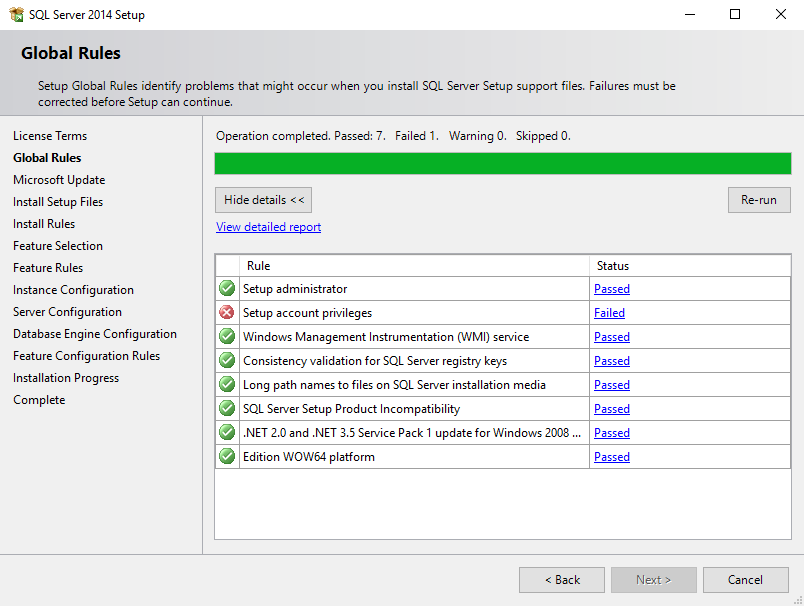The image size is (804, 606).
Task: Click green check icon for Long path names rule
Action: click(x=227, y=385)
